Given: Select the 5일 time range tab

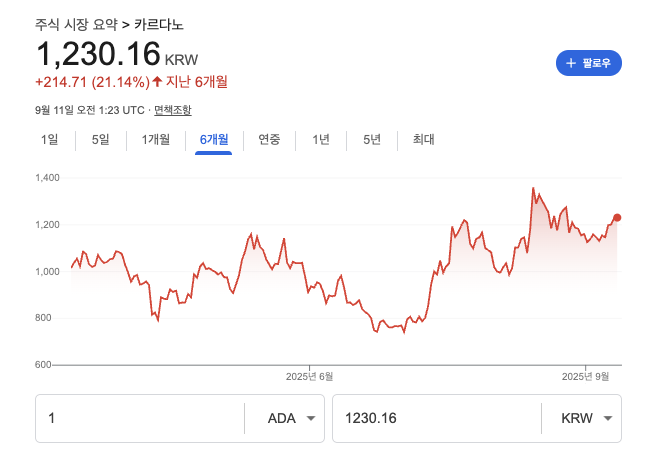Looking at the screenshot, I should pyautogui.click(x=101, y=140).
